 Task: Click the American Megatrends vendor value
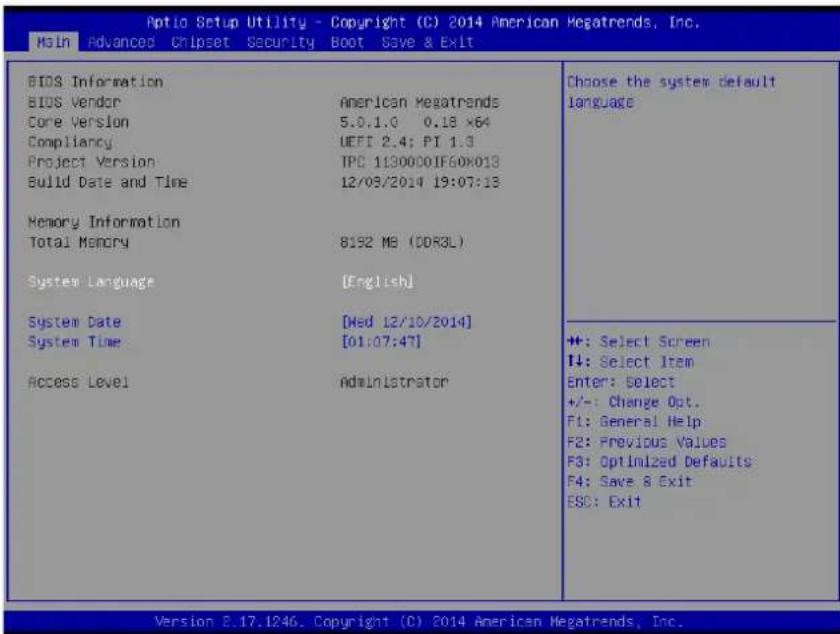419,102
